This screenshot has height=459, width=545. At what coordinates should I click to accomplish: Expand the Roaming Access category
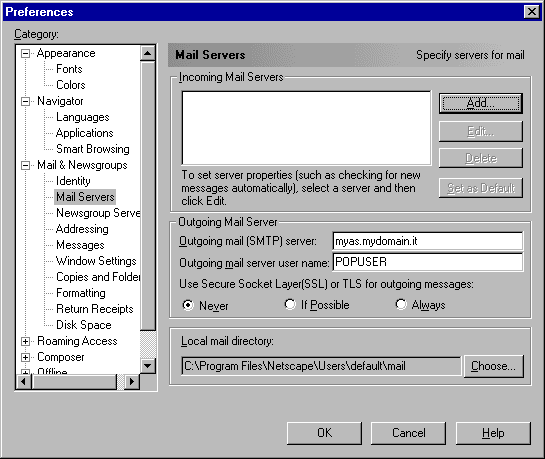pyautogui.click(x=25, y=341)
